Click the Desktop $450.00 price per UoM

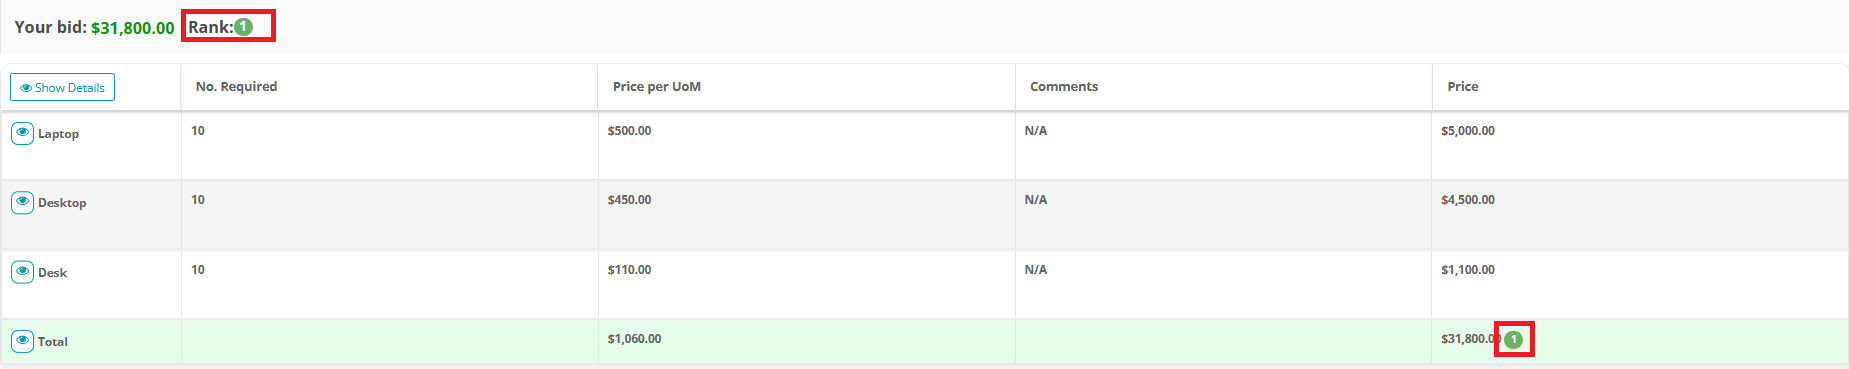(x=629, y=200)
